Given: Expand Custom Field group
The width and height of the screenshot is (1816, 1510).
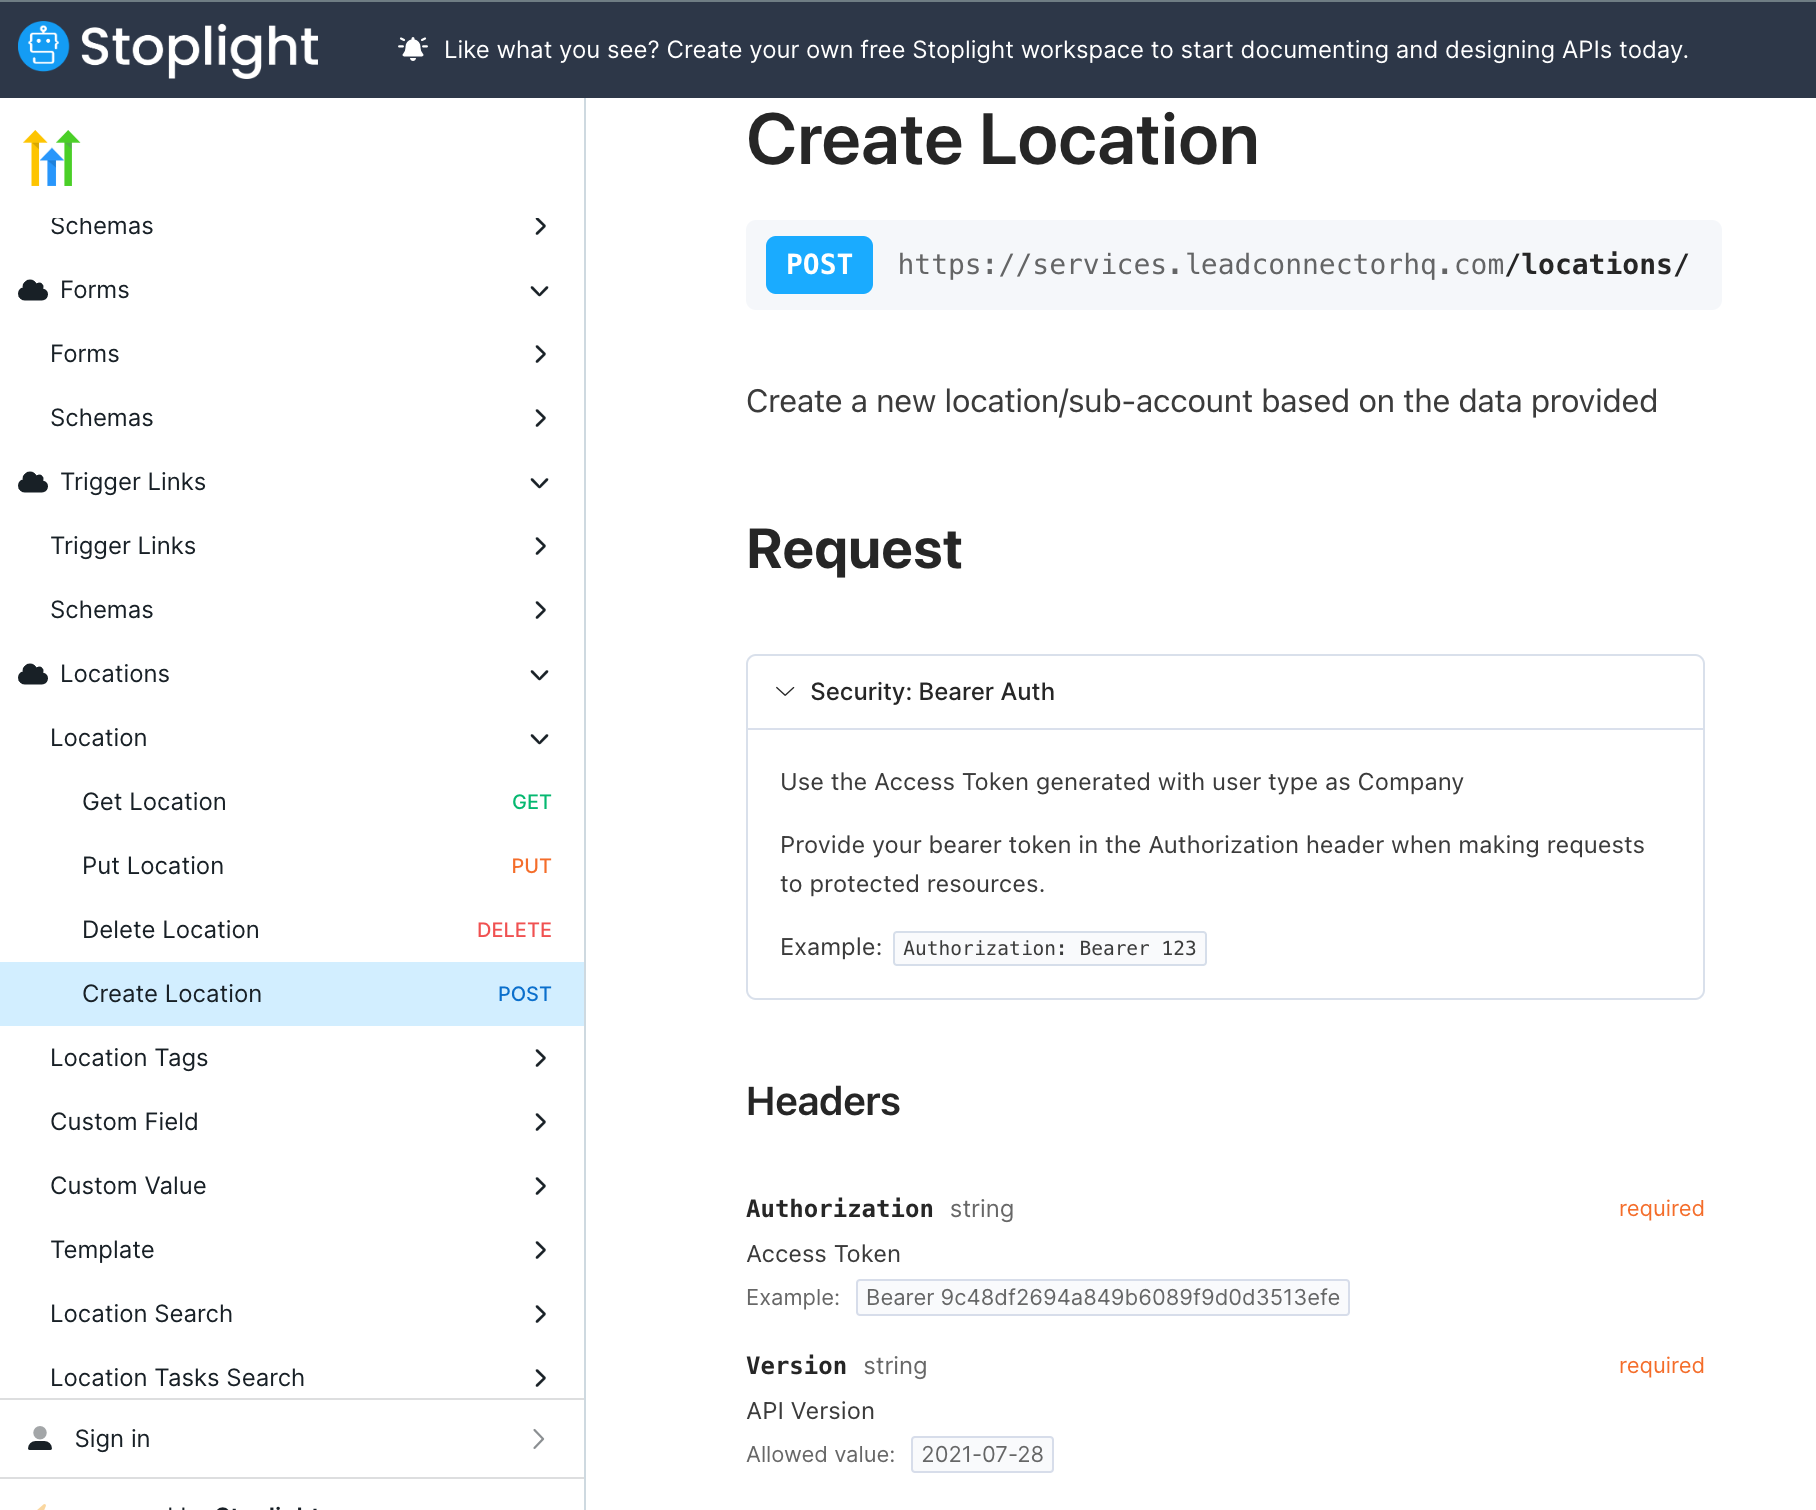Looking at the screenshot, I should [x=292, y=1122].
